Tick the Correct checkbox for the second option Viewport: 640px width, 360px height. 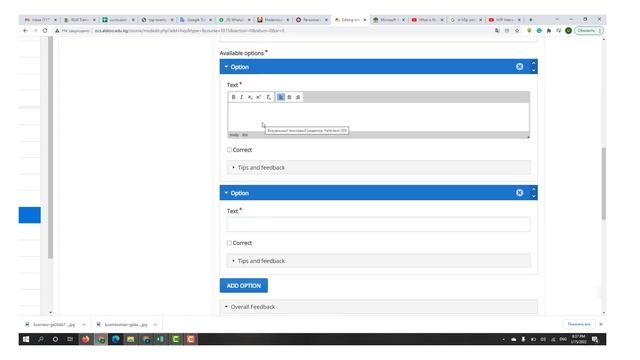point(229,243)
